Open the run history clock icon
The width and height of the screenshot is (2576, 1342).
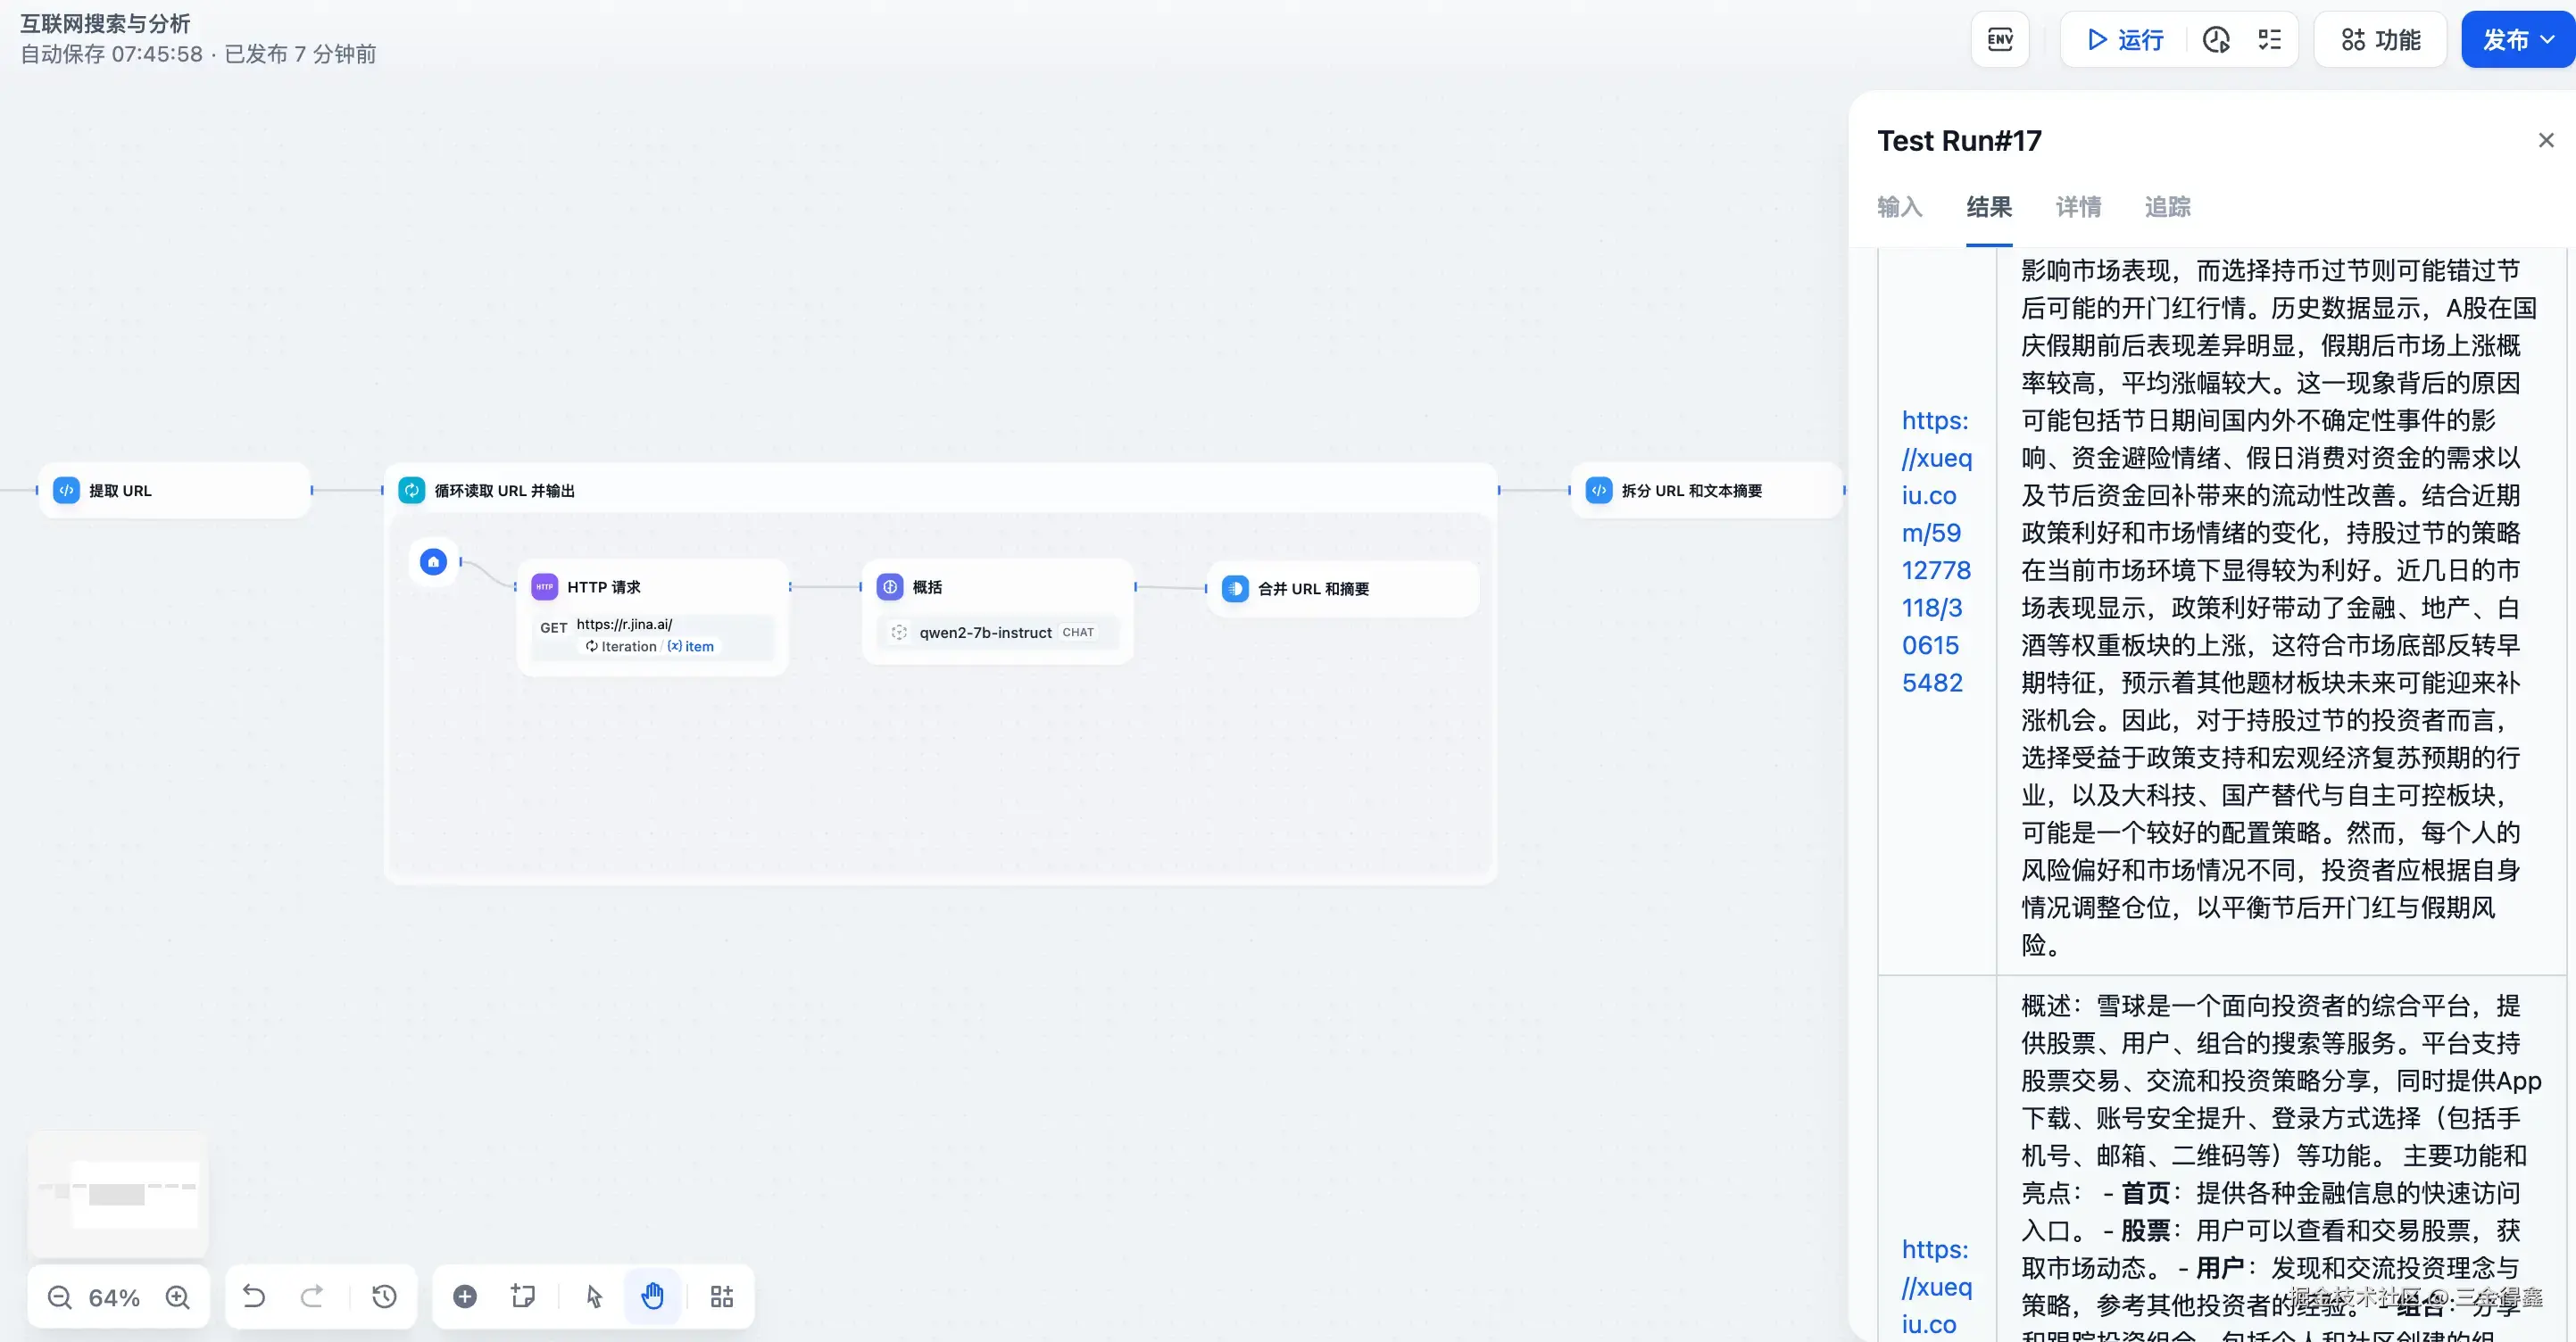pyautogui.click(x=2216, y=40)
